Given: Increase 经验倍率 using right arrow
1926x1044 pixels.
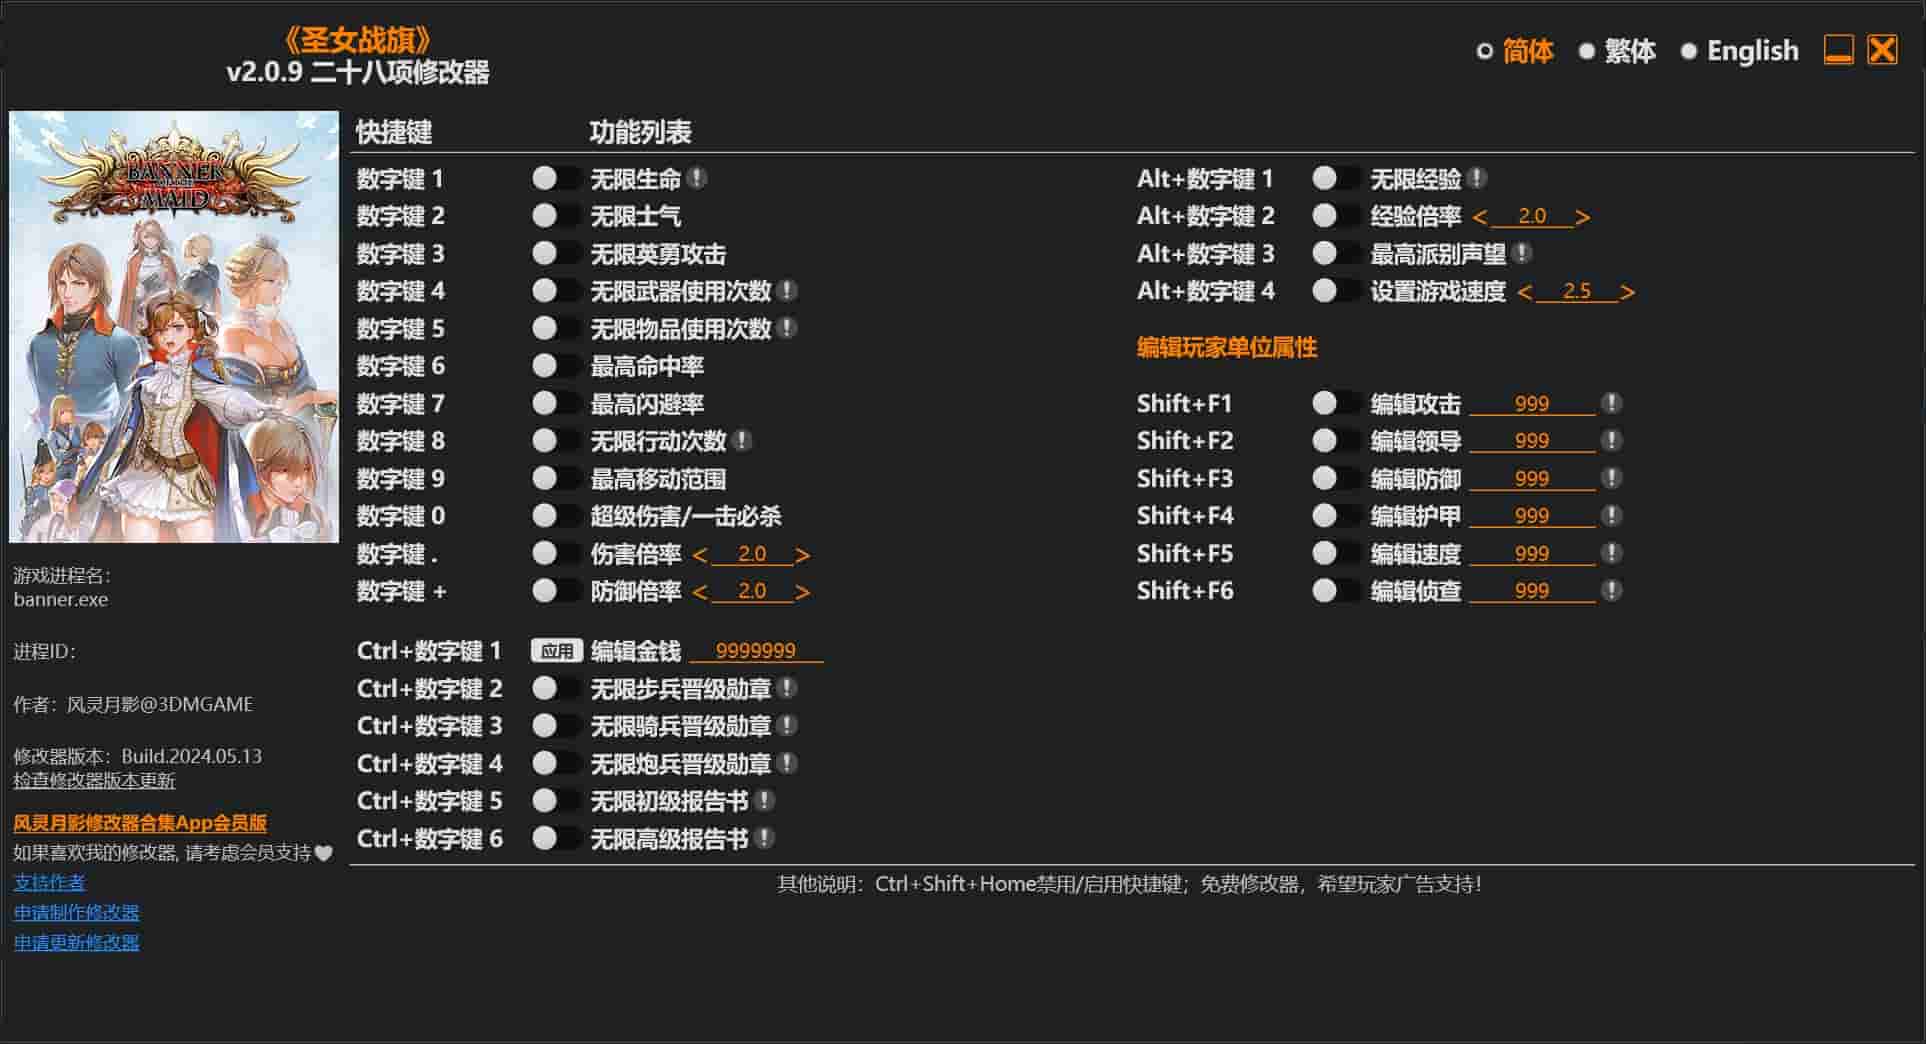Looking at the screenshot, I should (1582, 217).
